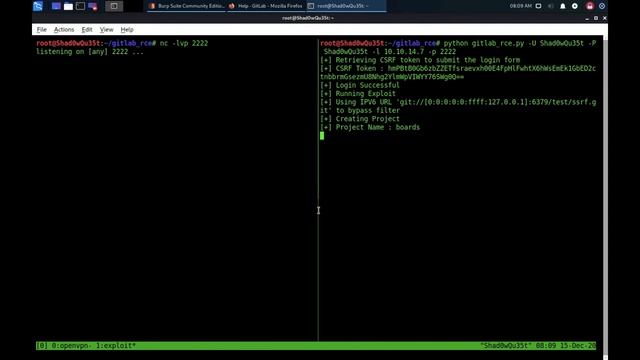Click the 'python gitlab_rce.py' command line
The height and width of the screenshot is (360, 640).
click(x=458, y=47)
